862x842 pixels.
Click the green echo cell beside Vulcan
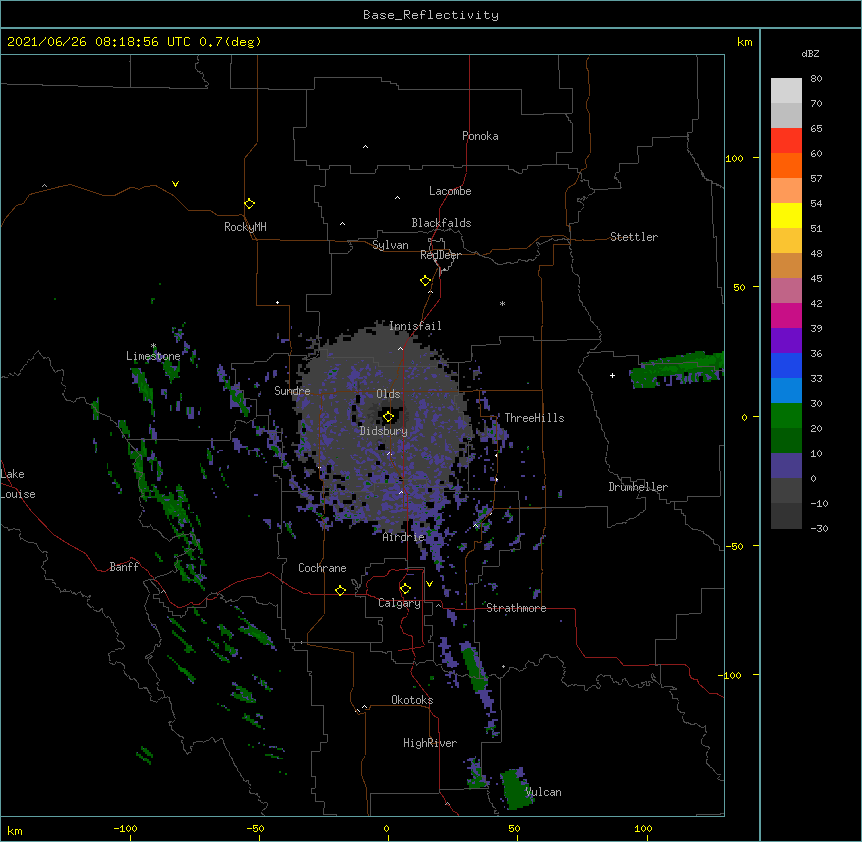[515, 789]
